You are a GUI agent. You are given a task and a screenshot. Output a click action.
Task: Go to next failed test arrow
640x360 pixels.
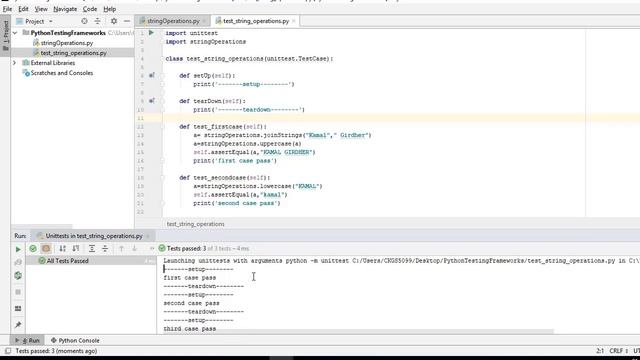pyautogui.click(x=134, y=248)
